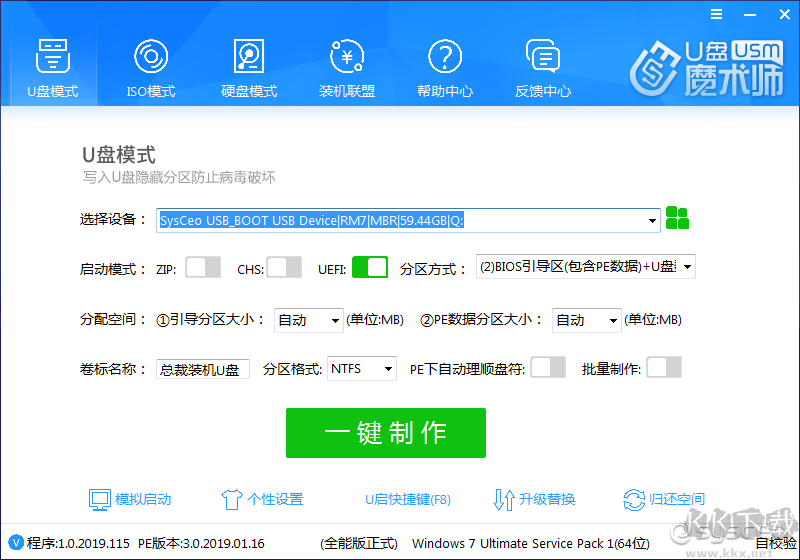Click the green refresh devices grid icon
This screenshot has width=800, height=560.
678,219
